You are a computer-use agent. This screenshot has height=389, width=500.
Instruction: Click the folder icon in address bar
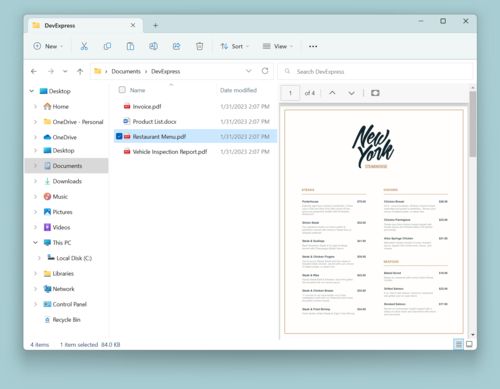pyautogui.click(x=98, y=71)
